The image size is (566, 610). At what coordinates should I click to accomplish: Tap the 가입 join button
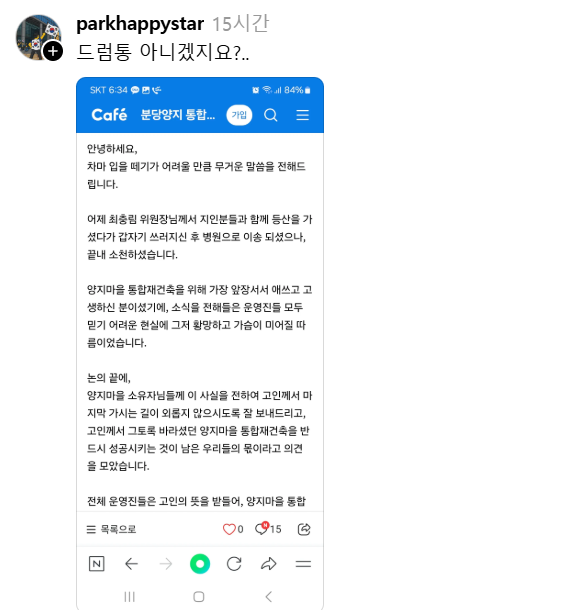coord(239,115)
